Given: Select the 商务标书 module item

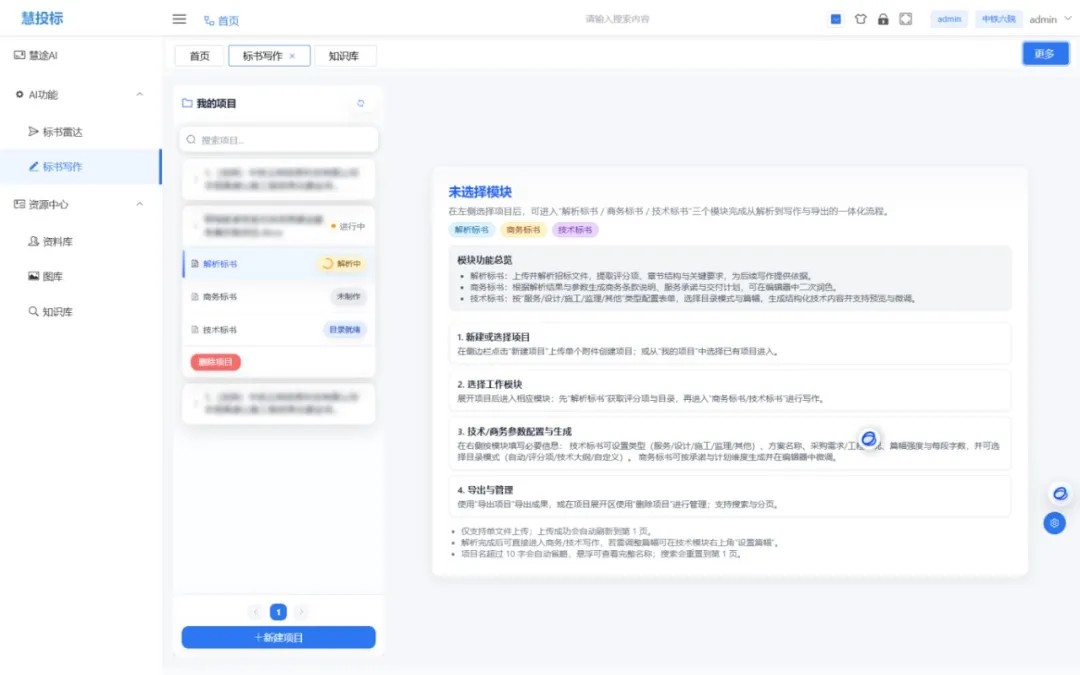Looking at the screenshot, I should [x=220, y=297].
